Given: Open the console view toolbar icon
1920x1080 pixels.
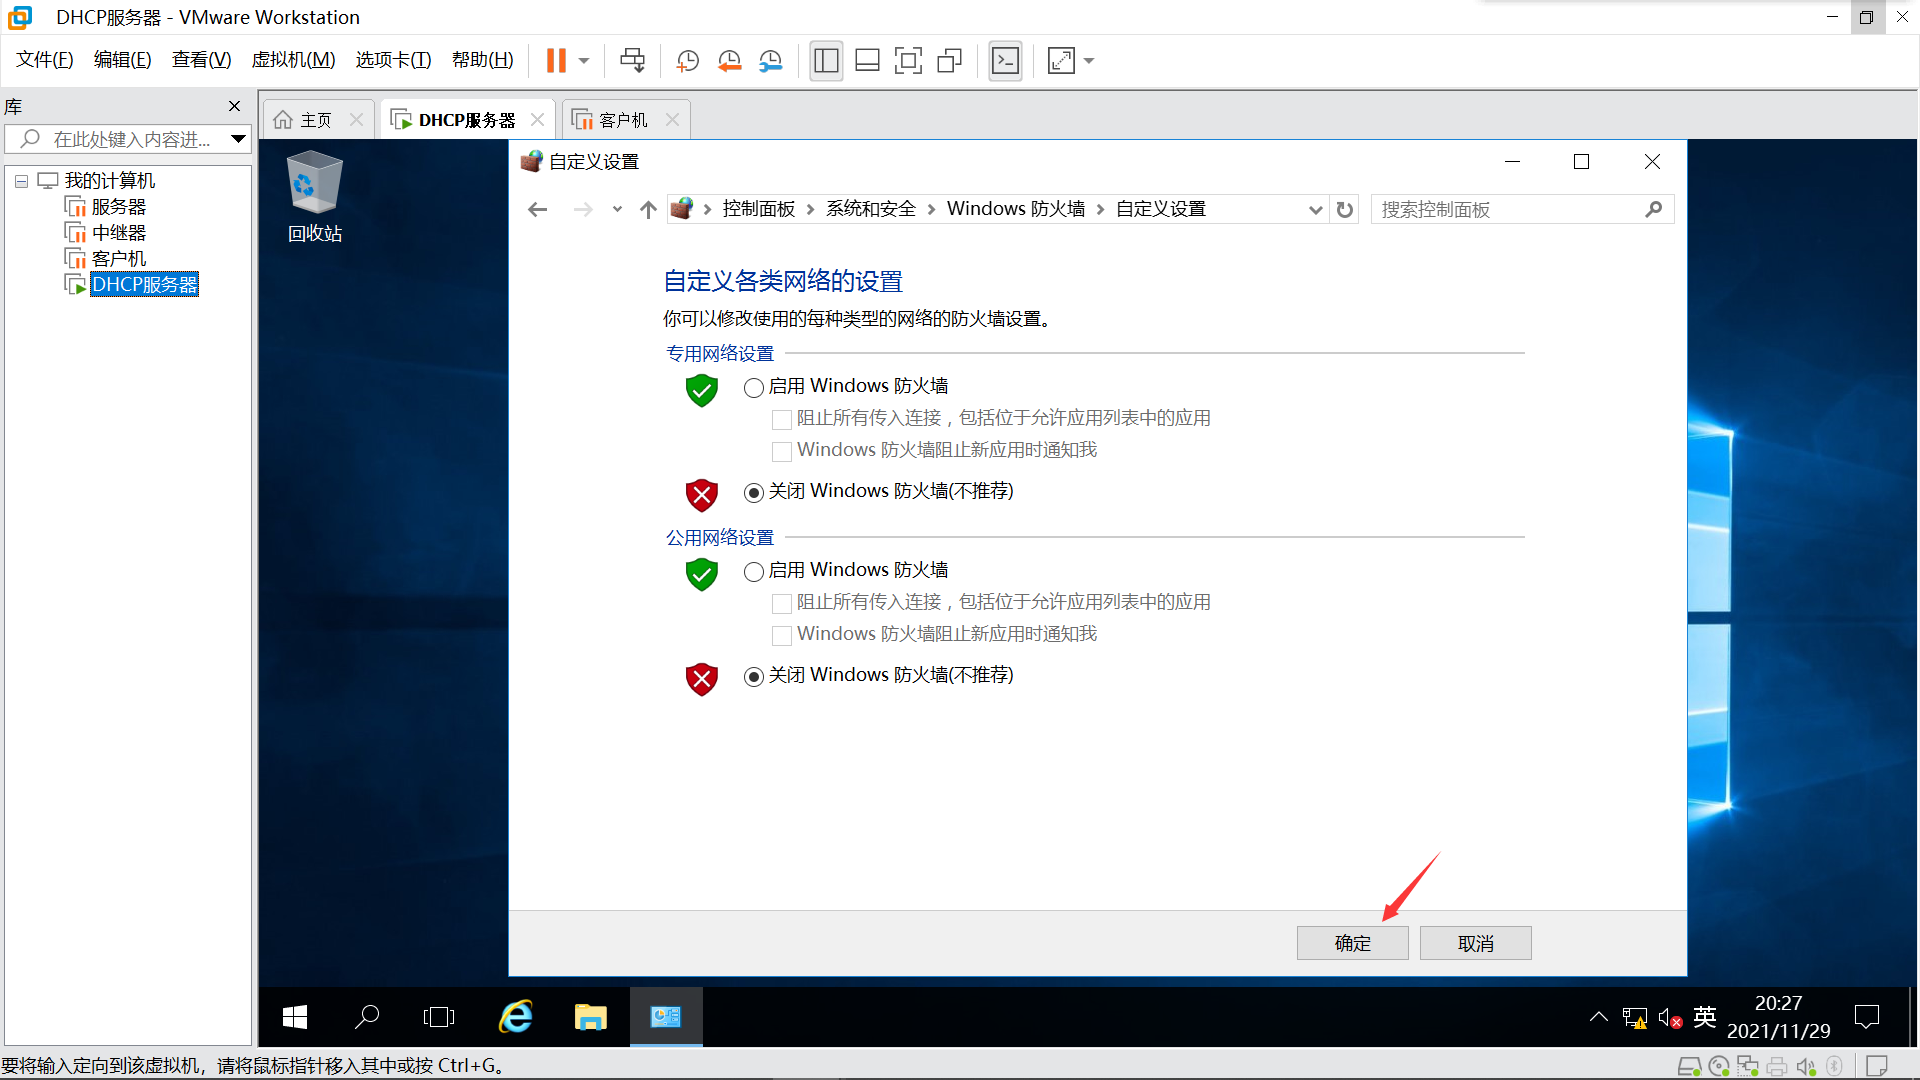Looking at the screenshot, I should click(1005, 61).
